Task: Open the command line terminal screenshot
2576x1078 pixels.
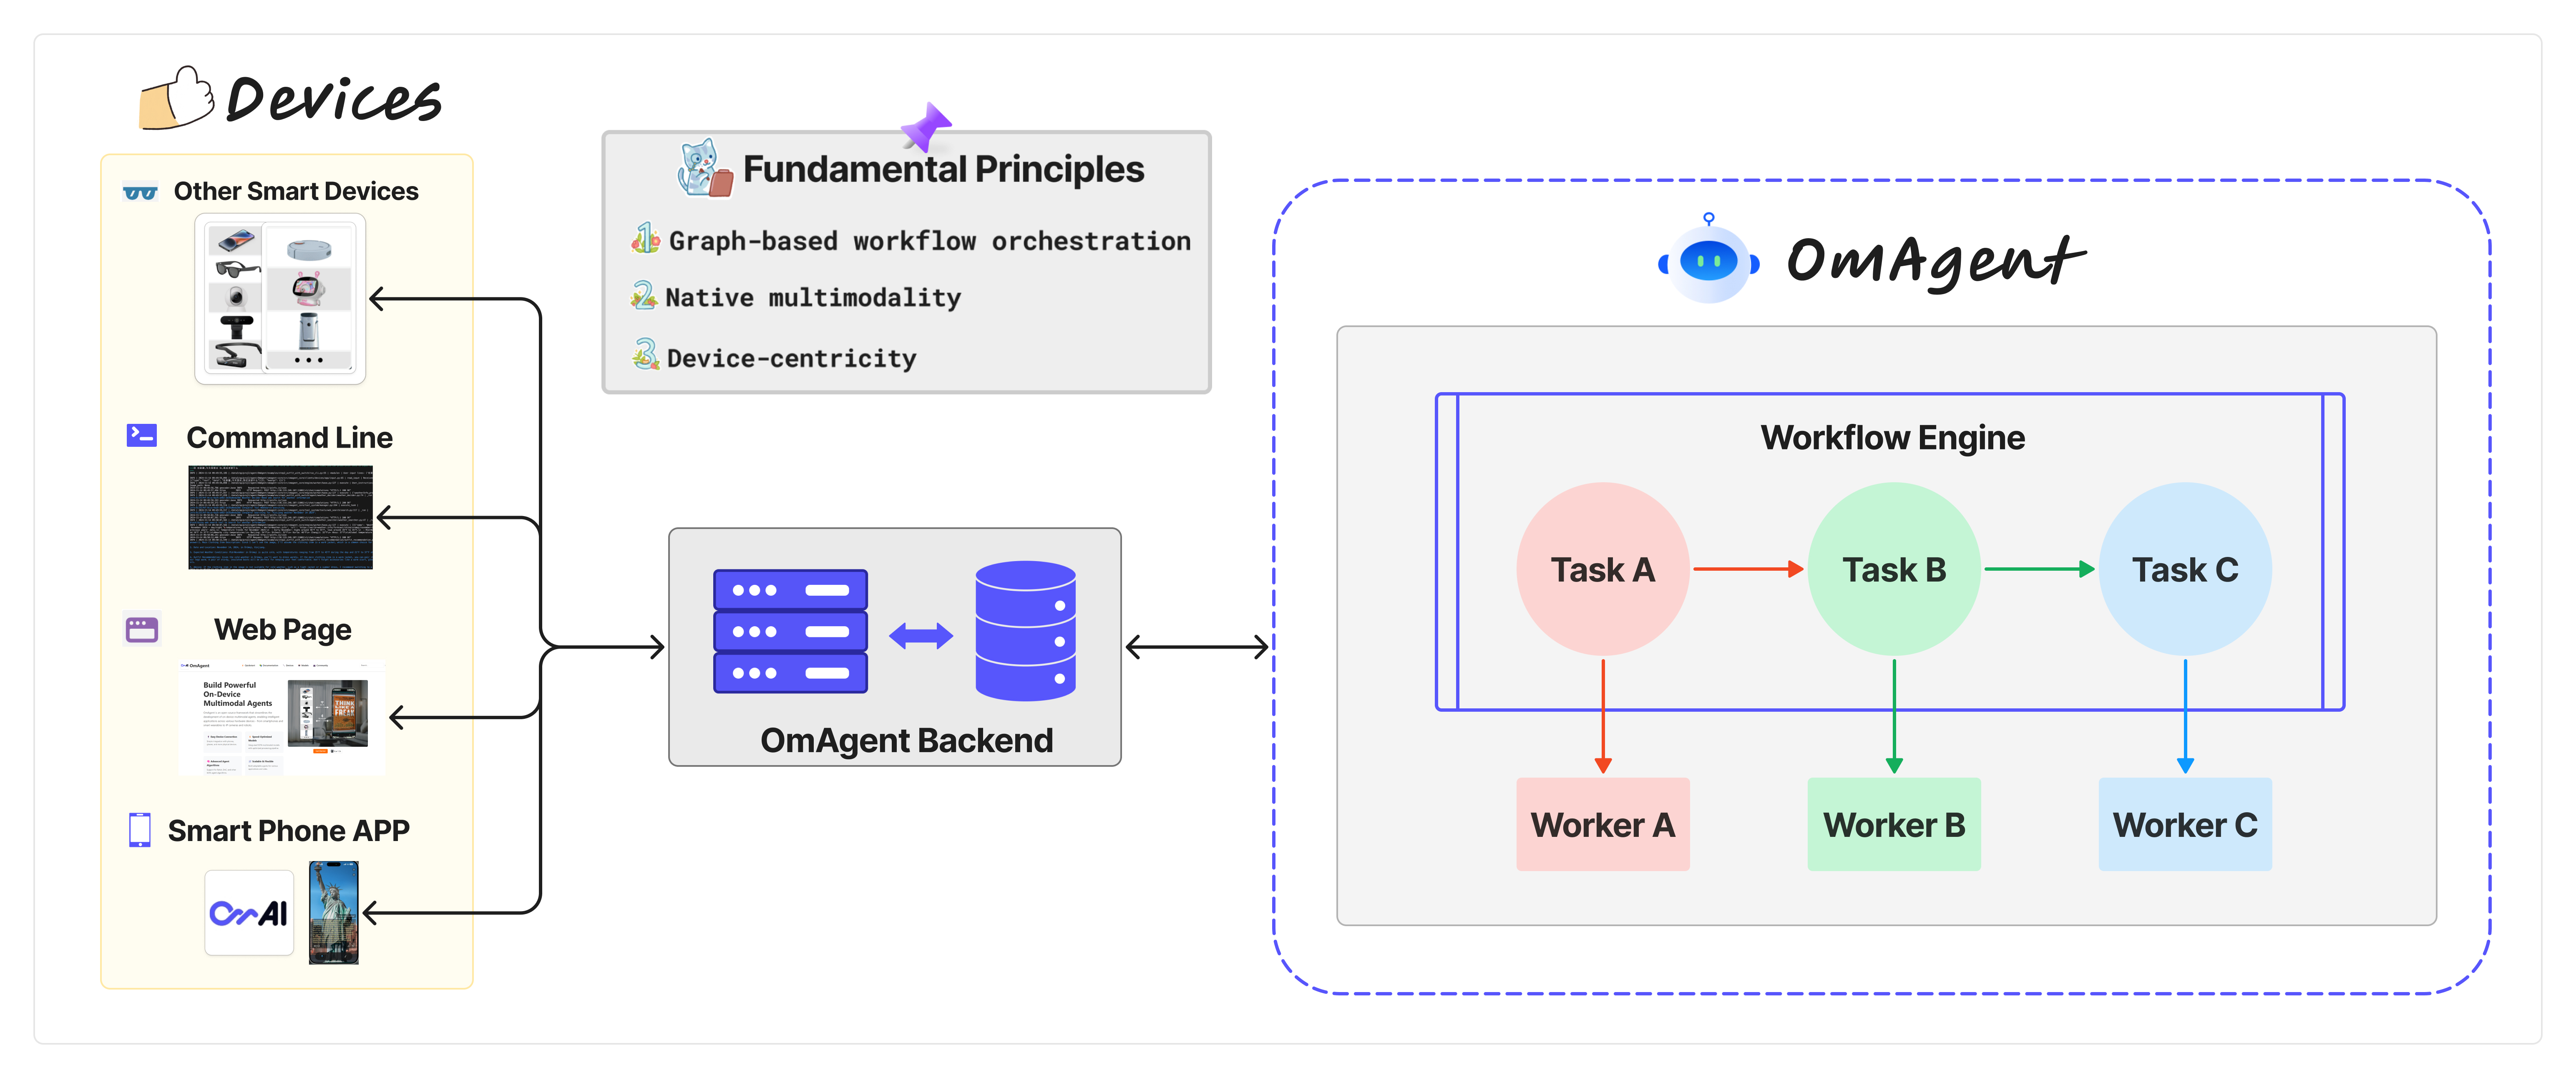Action: pyautogui.click(x=280, y=517)
